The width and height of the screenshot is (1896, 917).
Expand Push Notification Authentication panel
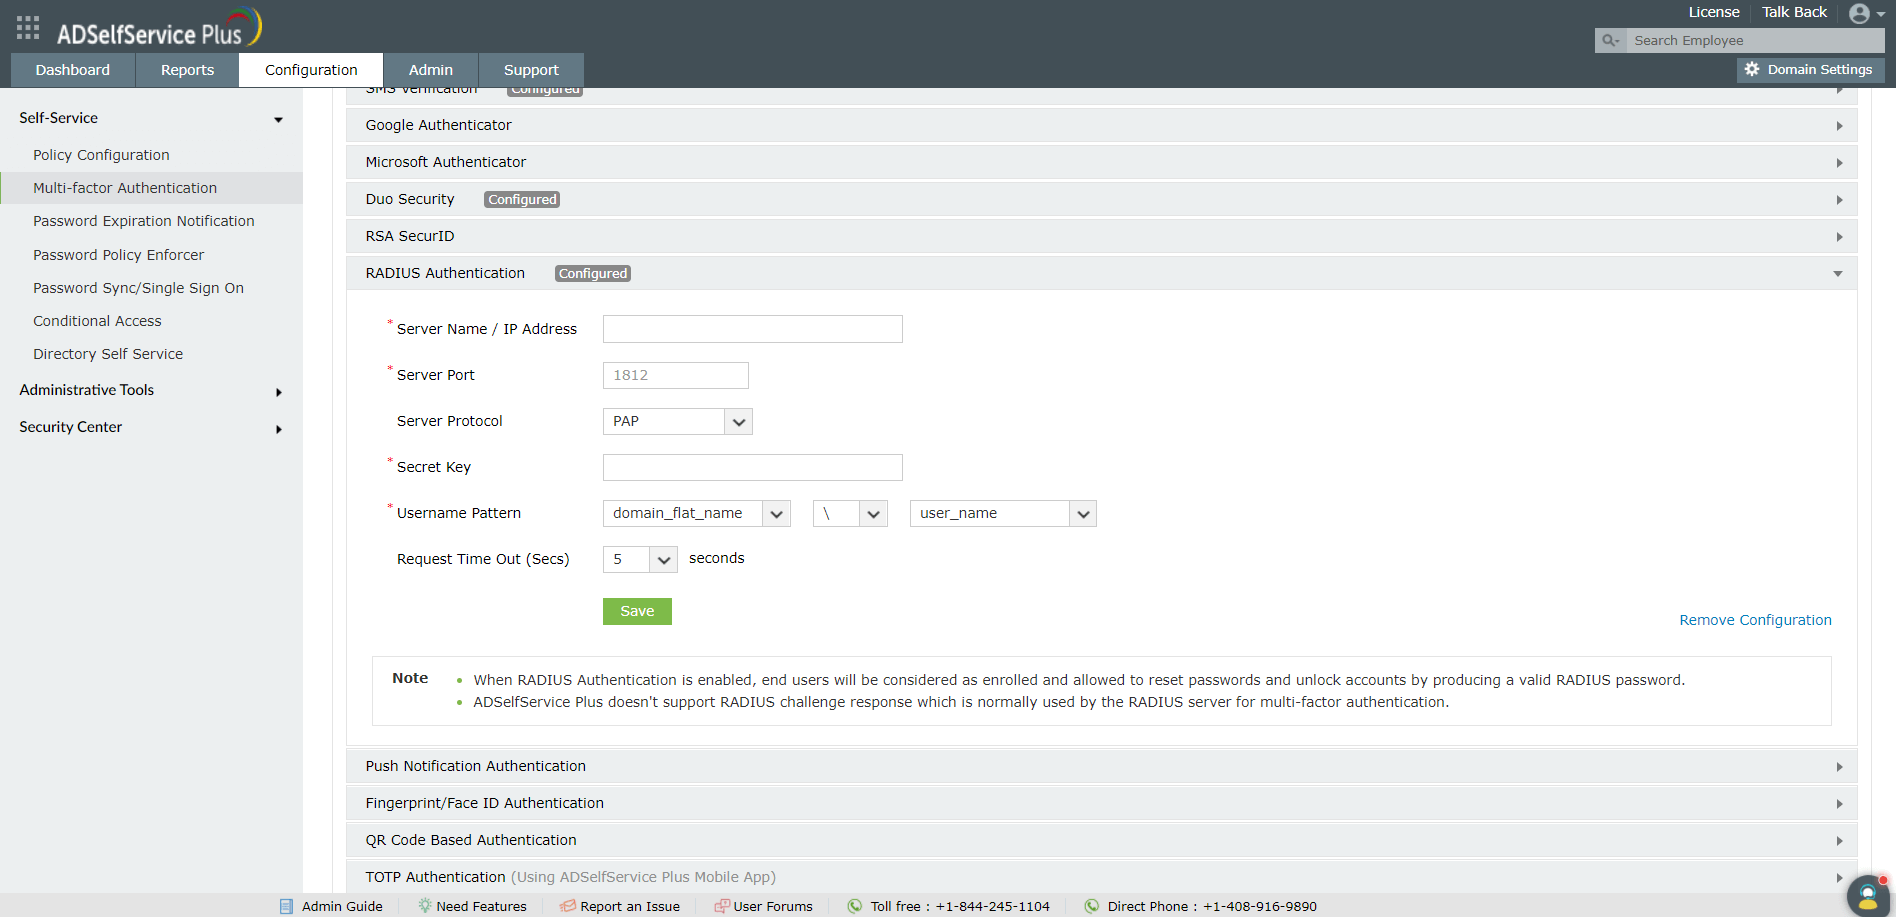pyautogui.click(x=1101, y=766)
